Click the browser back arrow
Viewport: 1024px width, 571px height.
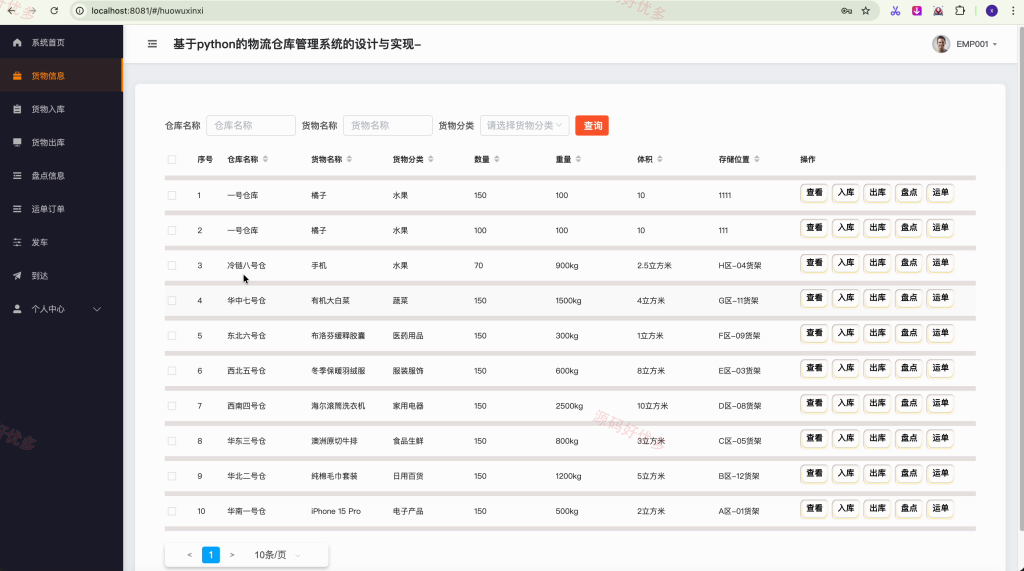(11, 10)
